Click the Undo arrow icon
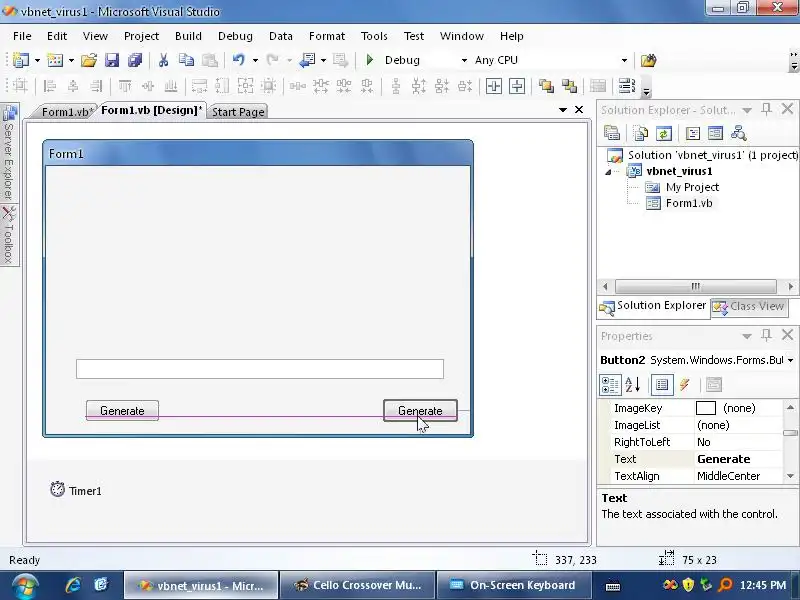This screenshot has width=800, height=600. [239, 60]
